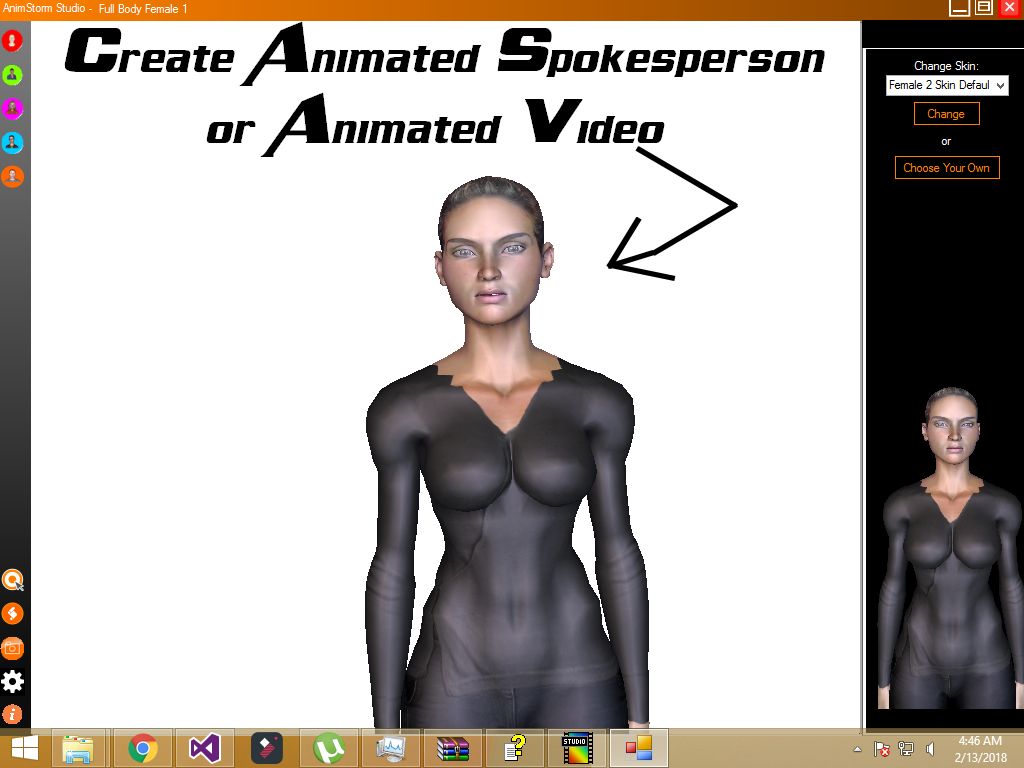Minimize the AnimStorm Studio window
The image size is (1024, 768).
(x=959, y=8)
